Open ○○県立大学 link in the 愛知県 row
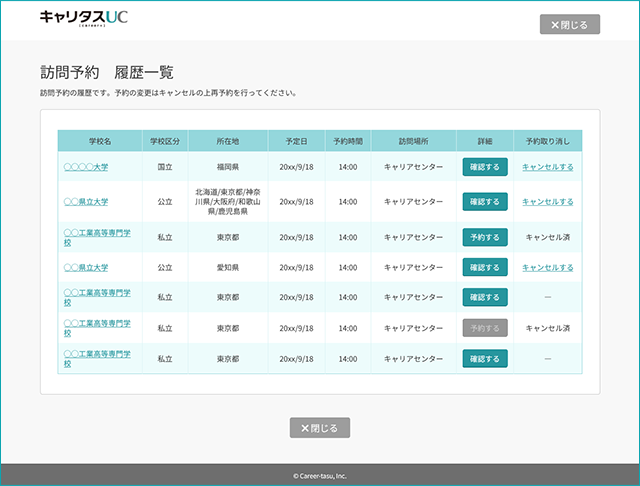Image resolution: width=640 pixels, height=486 pixels. [x=86, y=268]
